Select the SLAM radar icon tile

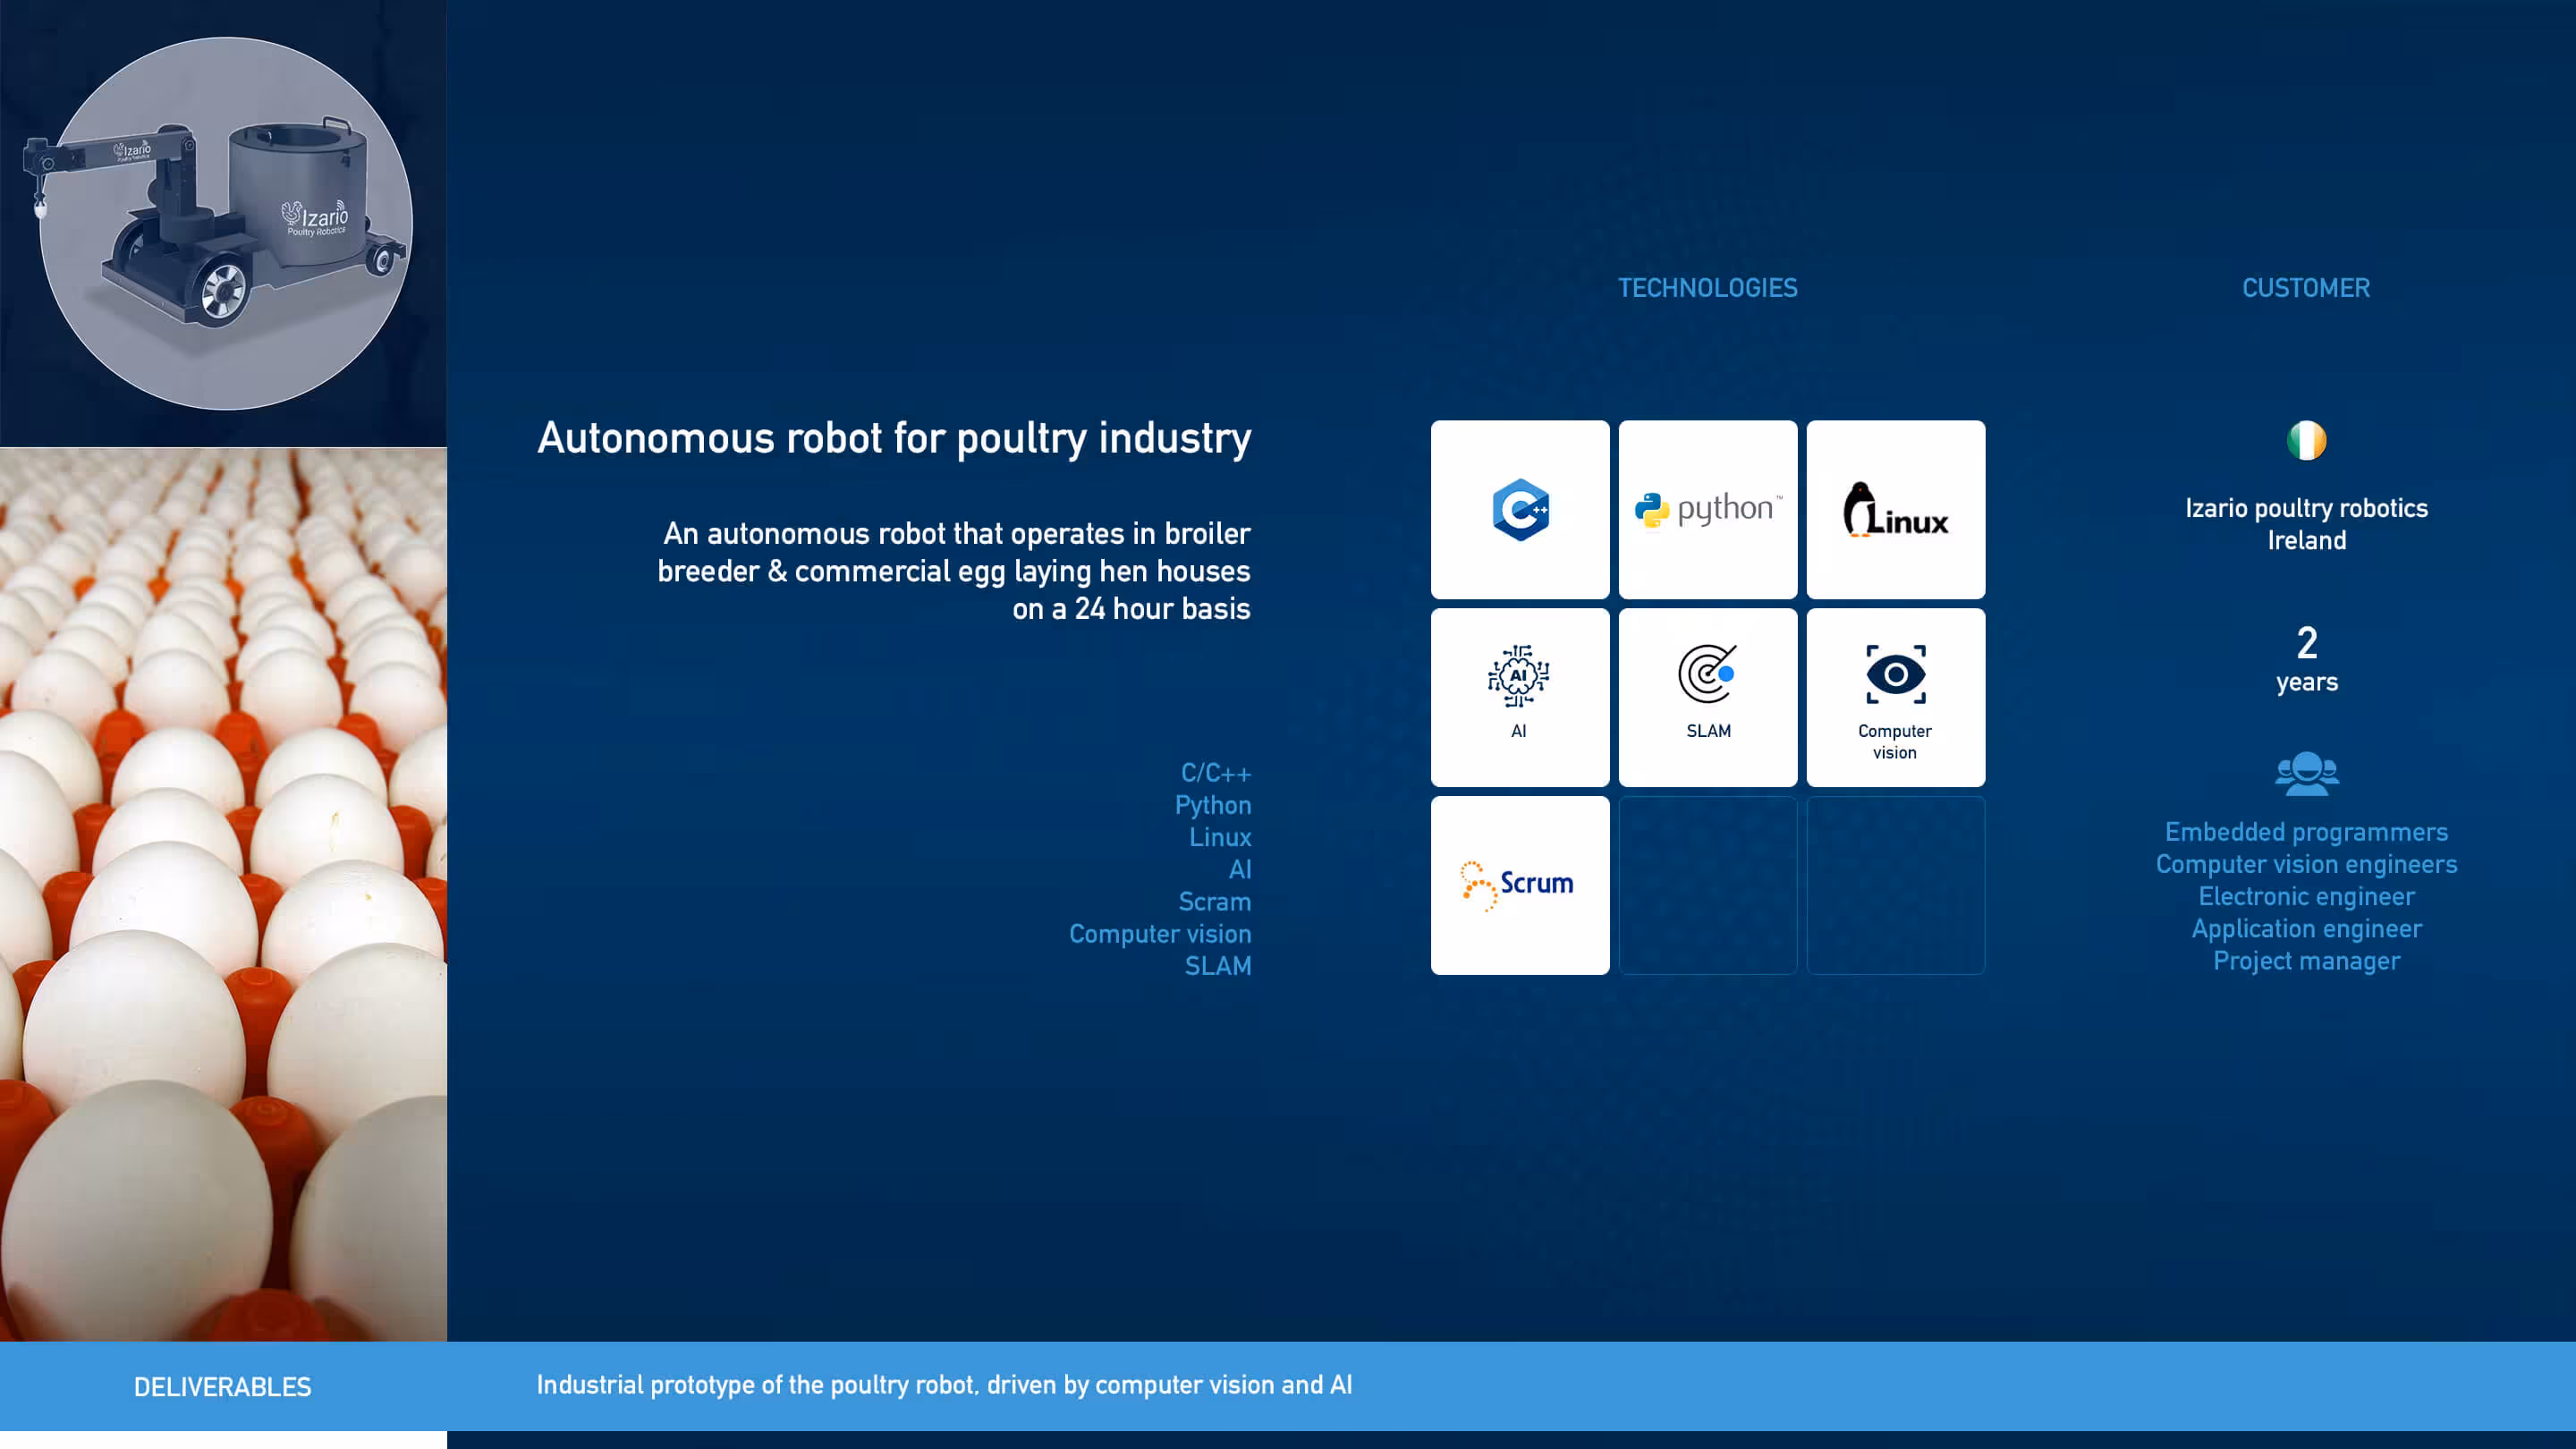click(x=1707, y=696)
